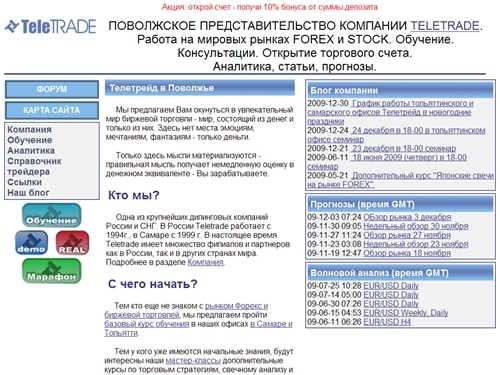Click the Телетрейд в Поволжье heading
Image resolution: width=500 pixels, height=375 pixels.
tap(200, 88)
